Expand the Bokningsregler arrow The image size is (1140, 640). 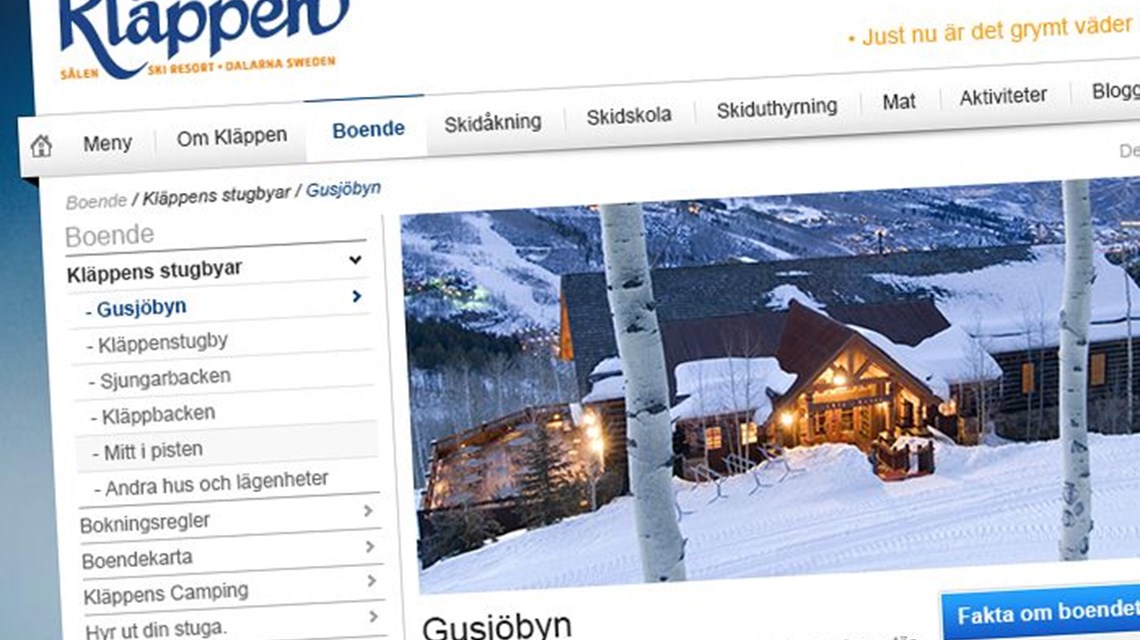[x=369, y=511]
